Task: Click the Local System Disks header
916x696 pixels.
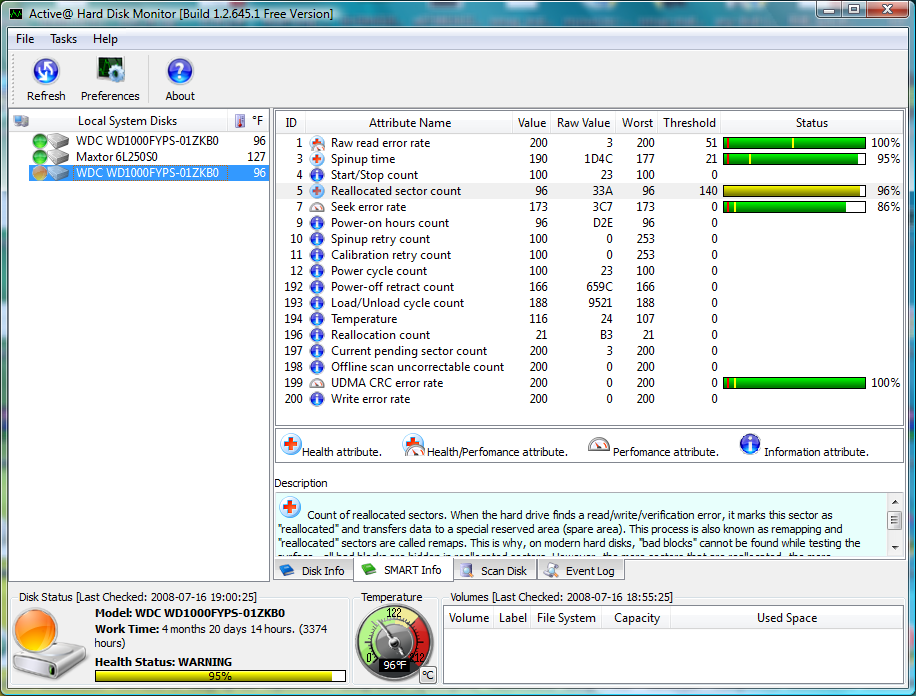Action: (127, 121)
